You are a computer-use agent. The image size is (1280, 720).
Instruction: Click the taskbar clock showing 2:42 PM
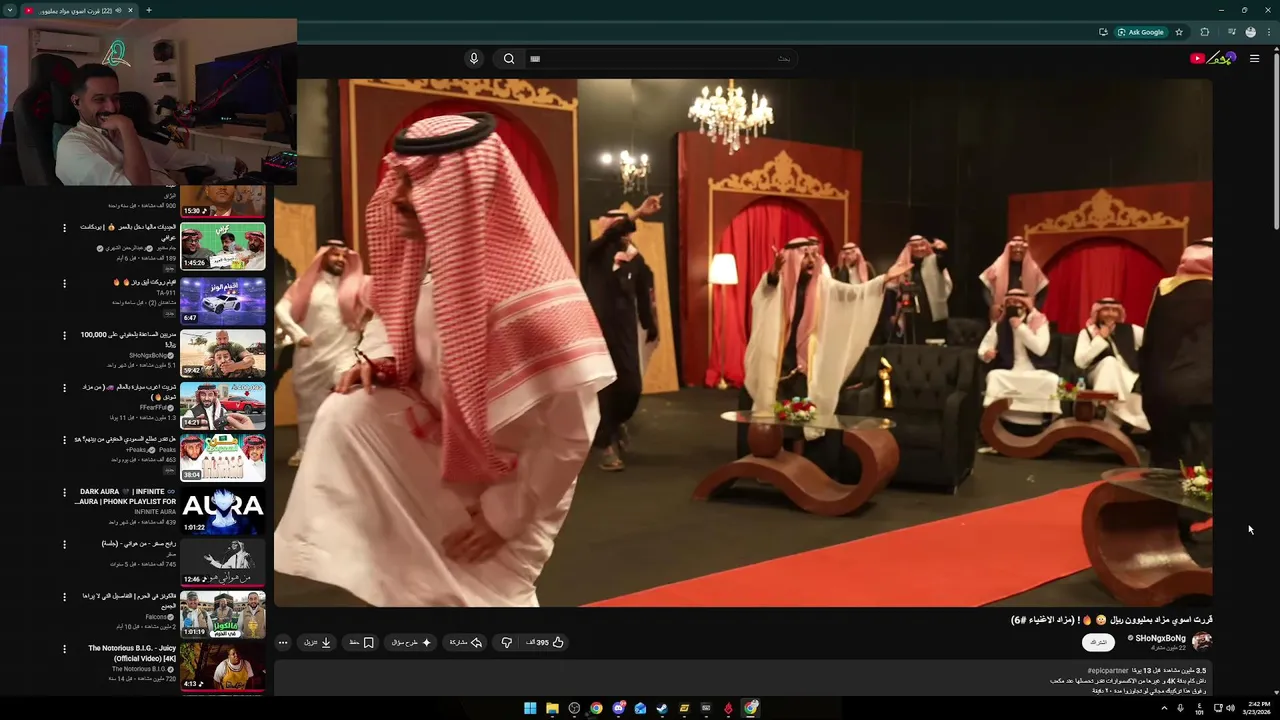pos(1258,708)
